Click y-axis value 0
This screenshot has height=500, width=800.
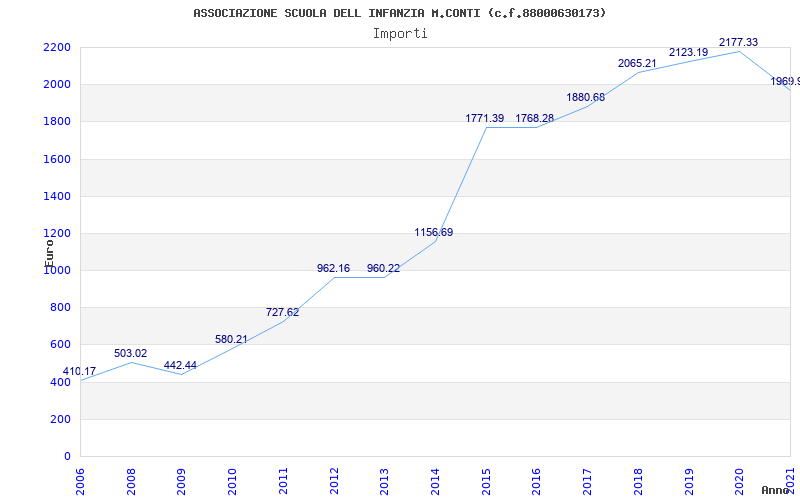[67, 457]
